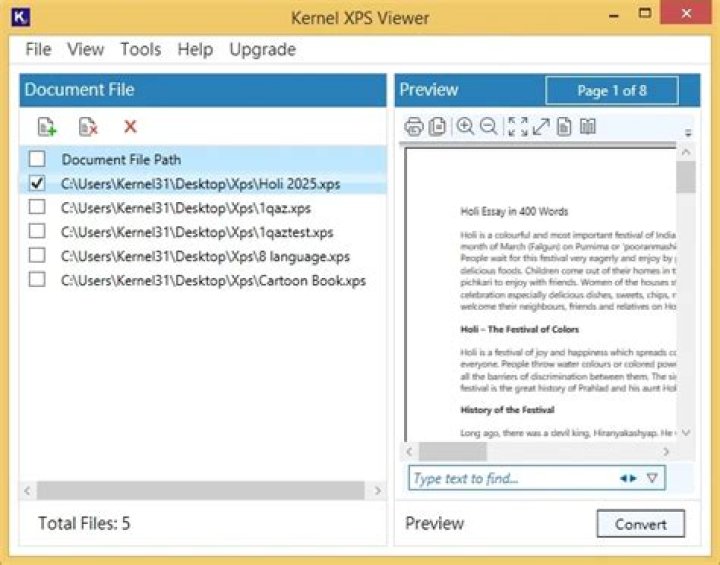The image size is (720, 565).
Task: Zoom in using the magnifier plus icon
Action: point(465,126)
